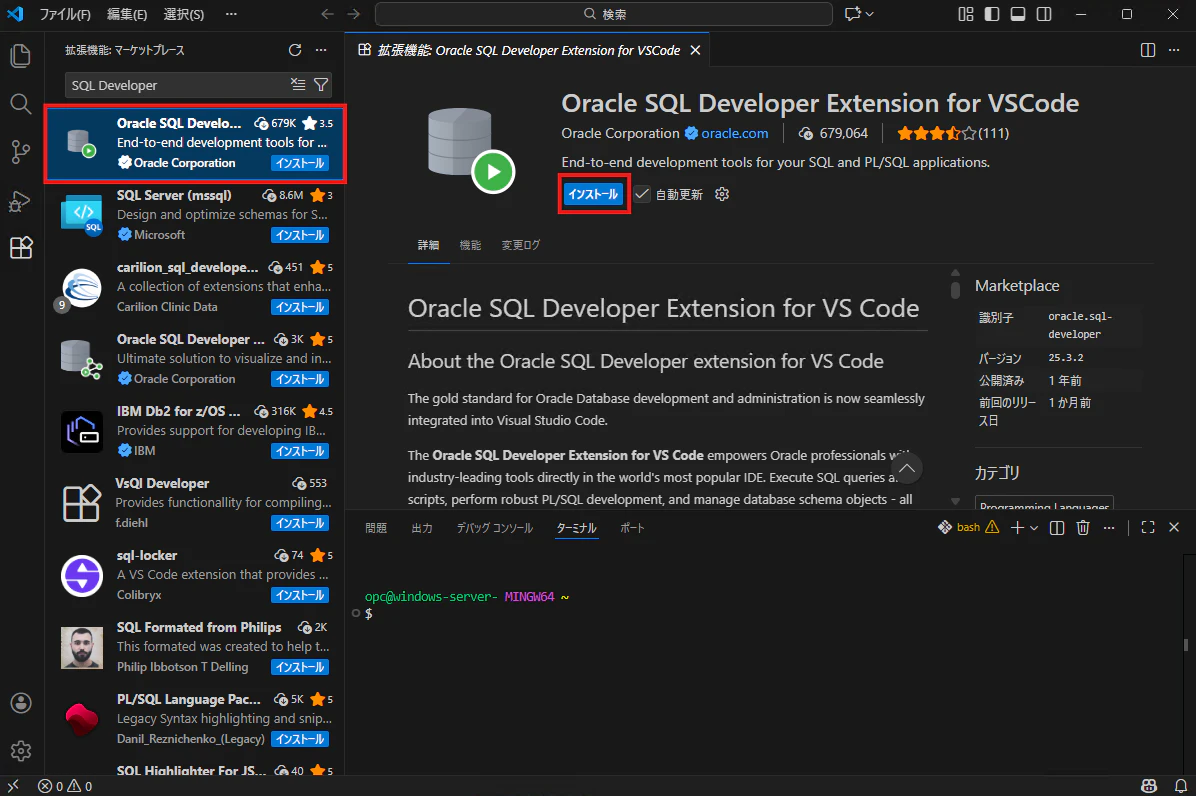Open the extension settings gear next to auto update

pyautogui.click(x=722, y=194)
